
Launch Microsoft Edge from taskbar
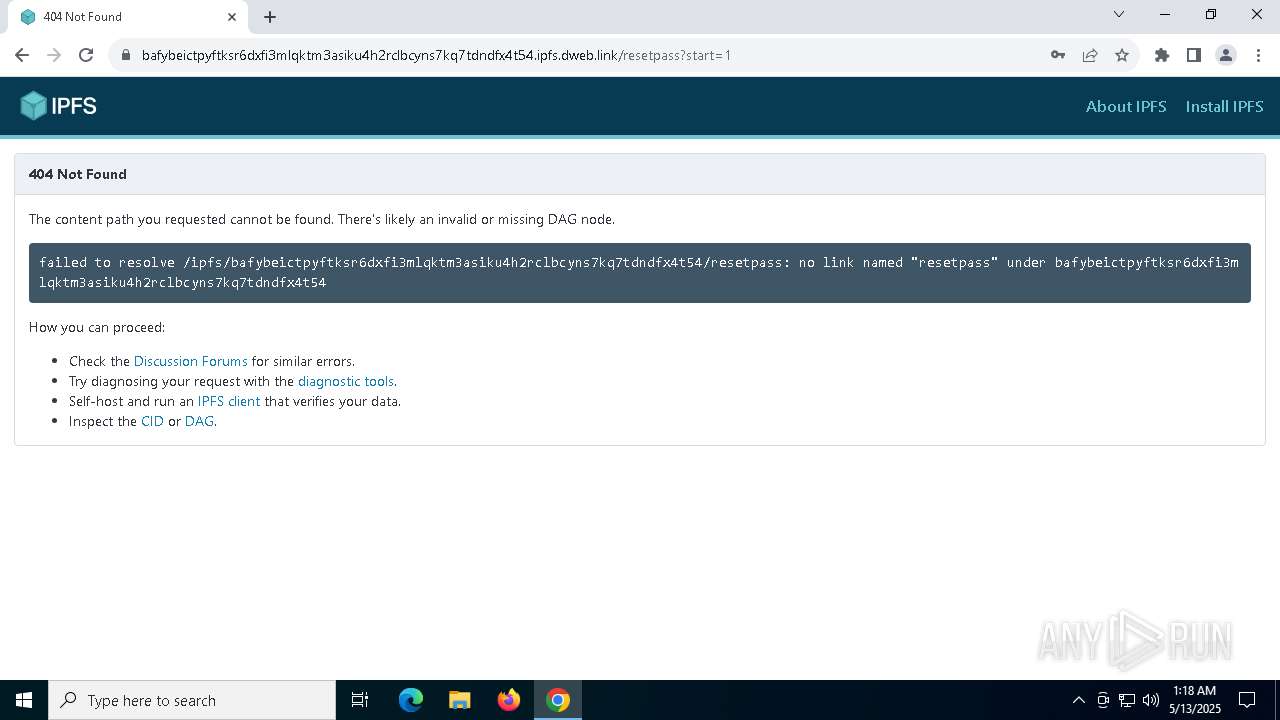pos(411,700)
